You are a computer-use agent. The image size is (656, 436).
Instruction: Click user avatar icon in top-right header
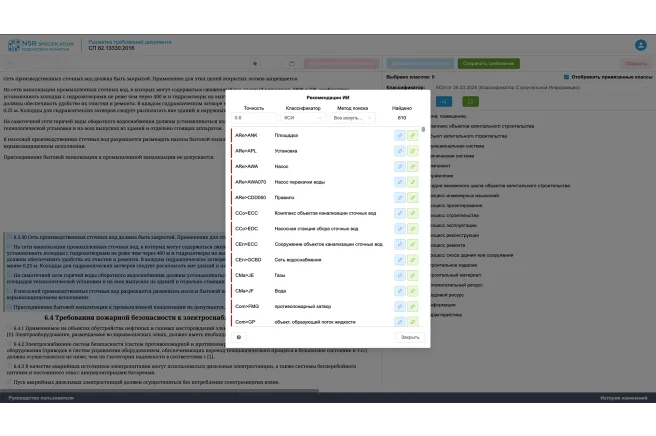[639, 45]
